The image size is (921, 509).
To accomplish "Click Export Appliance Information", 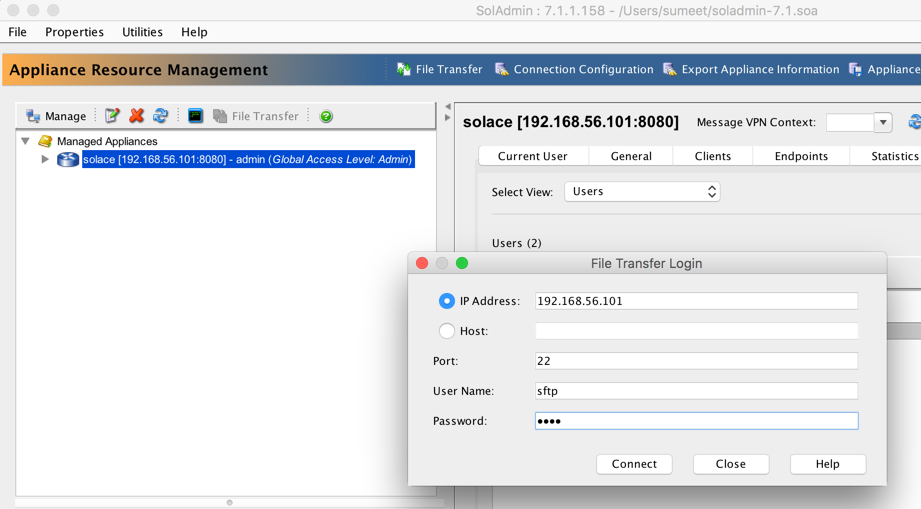I will [x=751, y=69].
